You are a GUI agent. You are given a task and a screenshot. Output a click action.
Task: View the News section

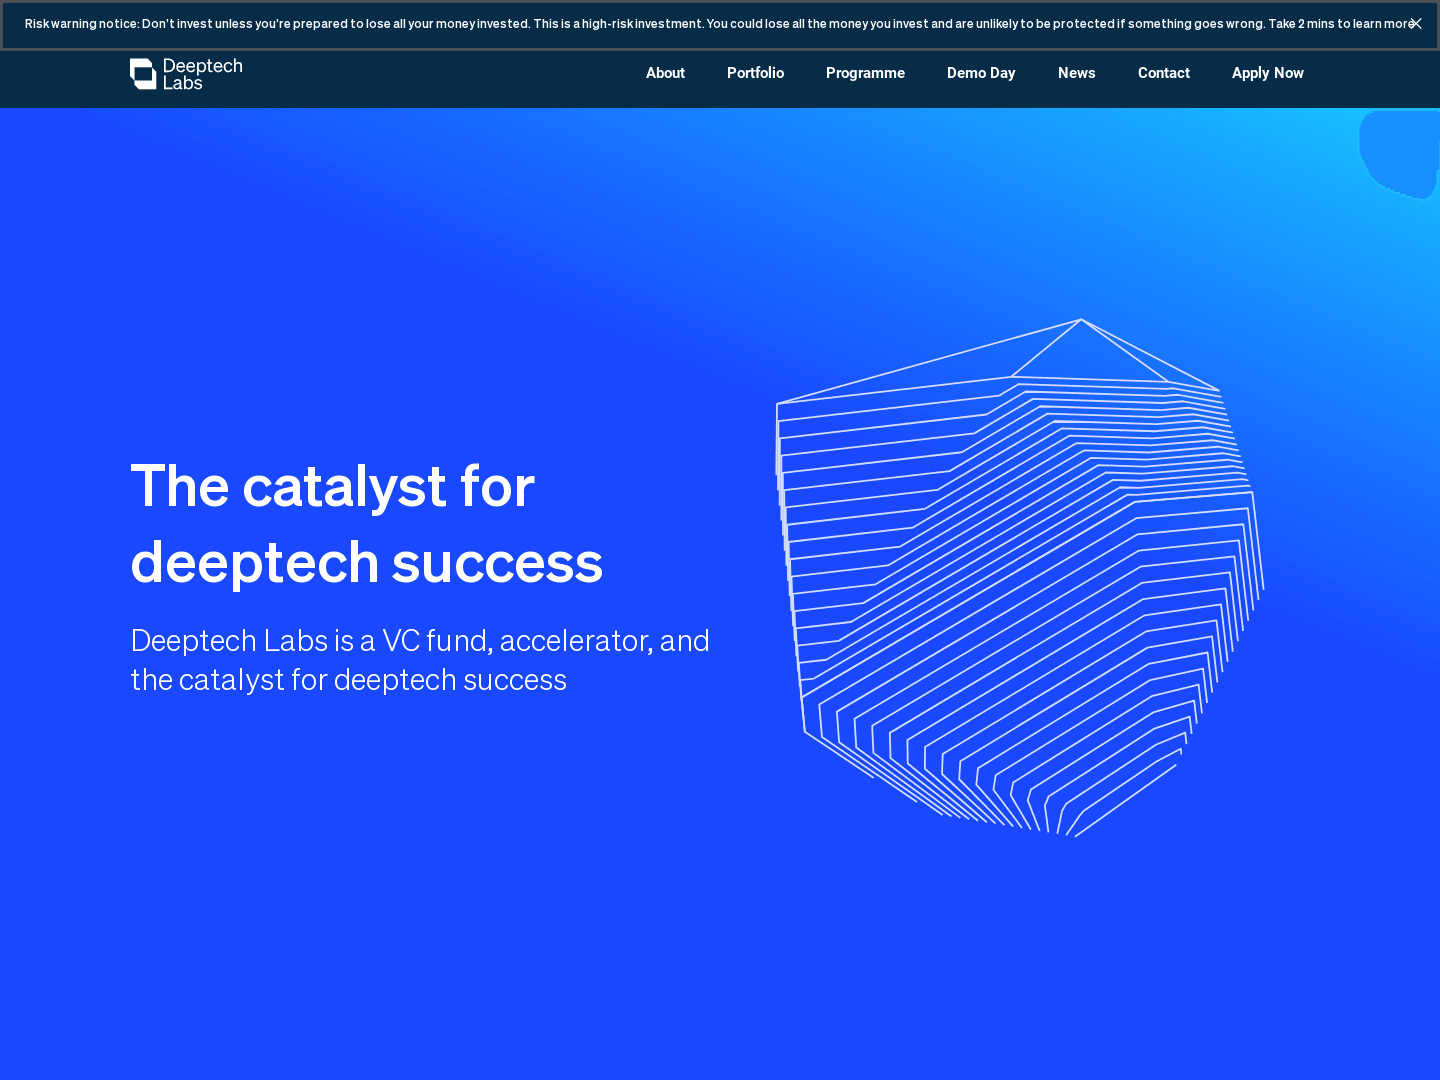[x=1076, y=73]
